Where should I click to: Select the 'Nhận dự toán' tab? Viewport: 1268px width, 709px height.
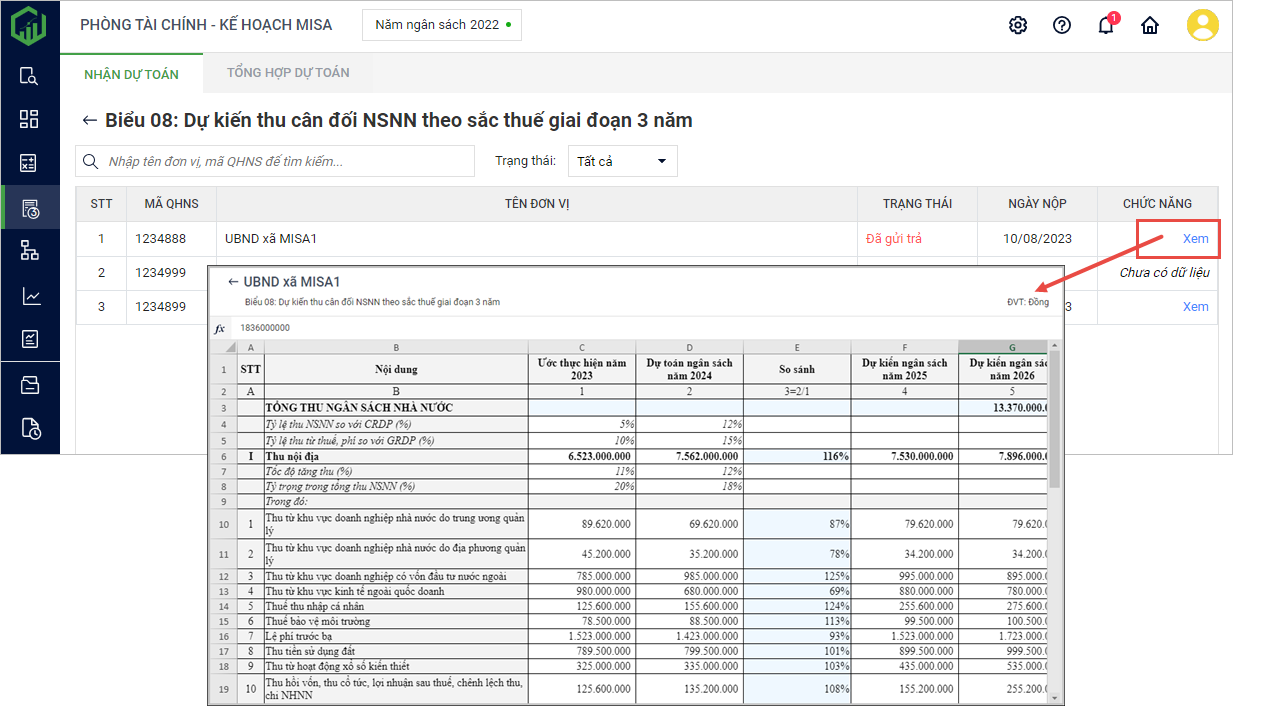pyautogui.click(x=131, y=74)
